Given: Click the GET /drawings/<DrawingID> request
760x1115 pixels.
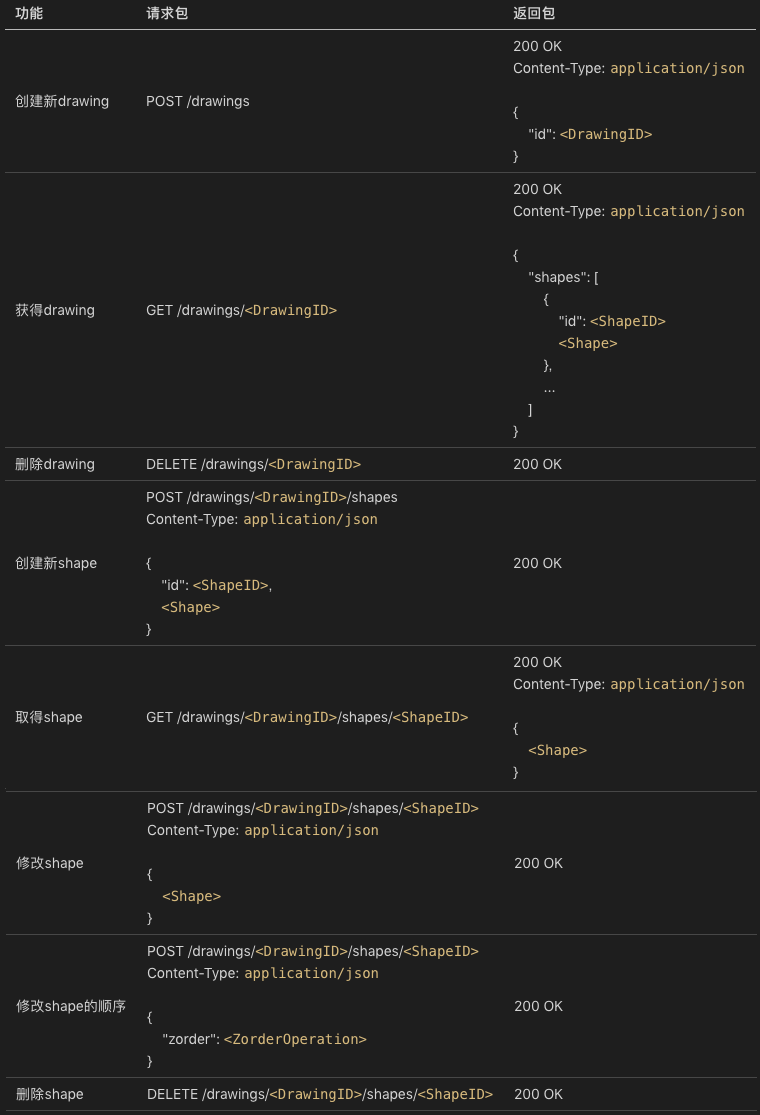Looking at the screenshot, I should [241, 310].
